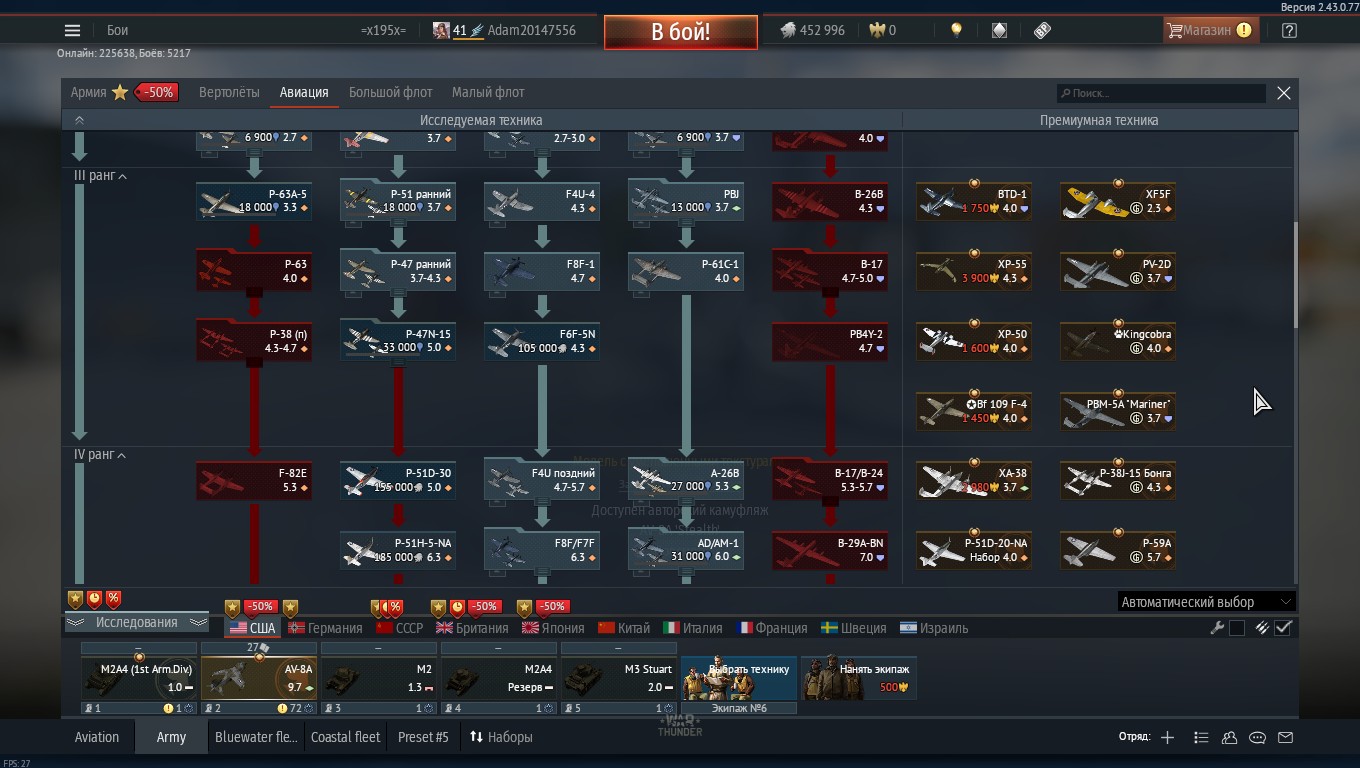Click the Поиск search field
Viewport: 1360px width, 768px height.
tap(1161, 93)
